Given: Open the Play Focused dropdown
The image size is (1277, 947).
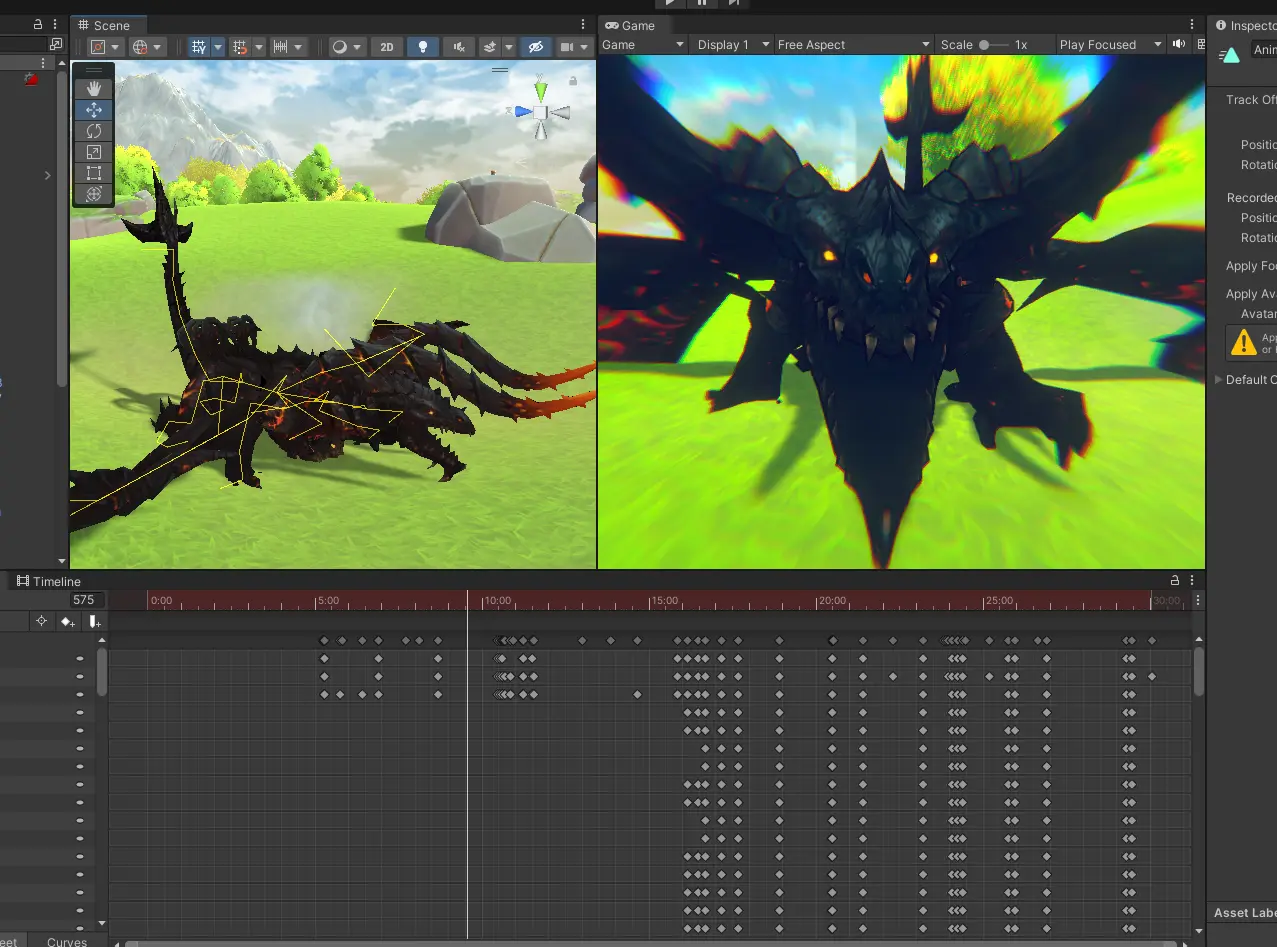Looking at the screenshot, I should click(x=1111, y=45).
